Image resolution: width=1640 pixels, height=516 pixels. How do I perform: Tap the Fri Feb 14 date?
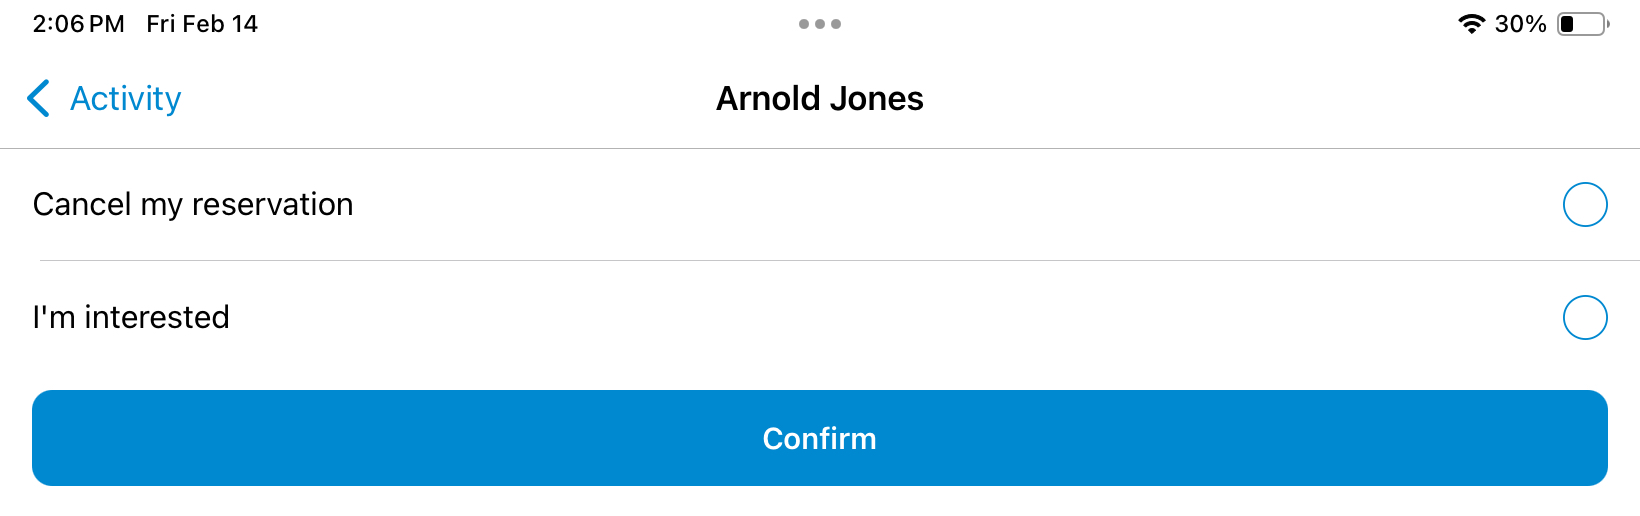(x=202, y=24)
